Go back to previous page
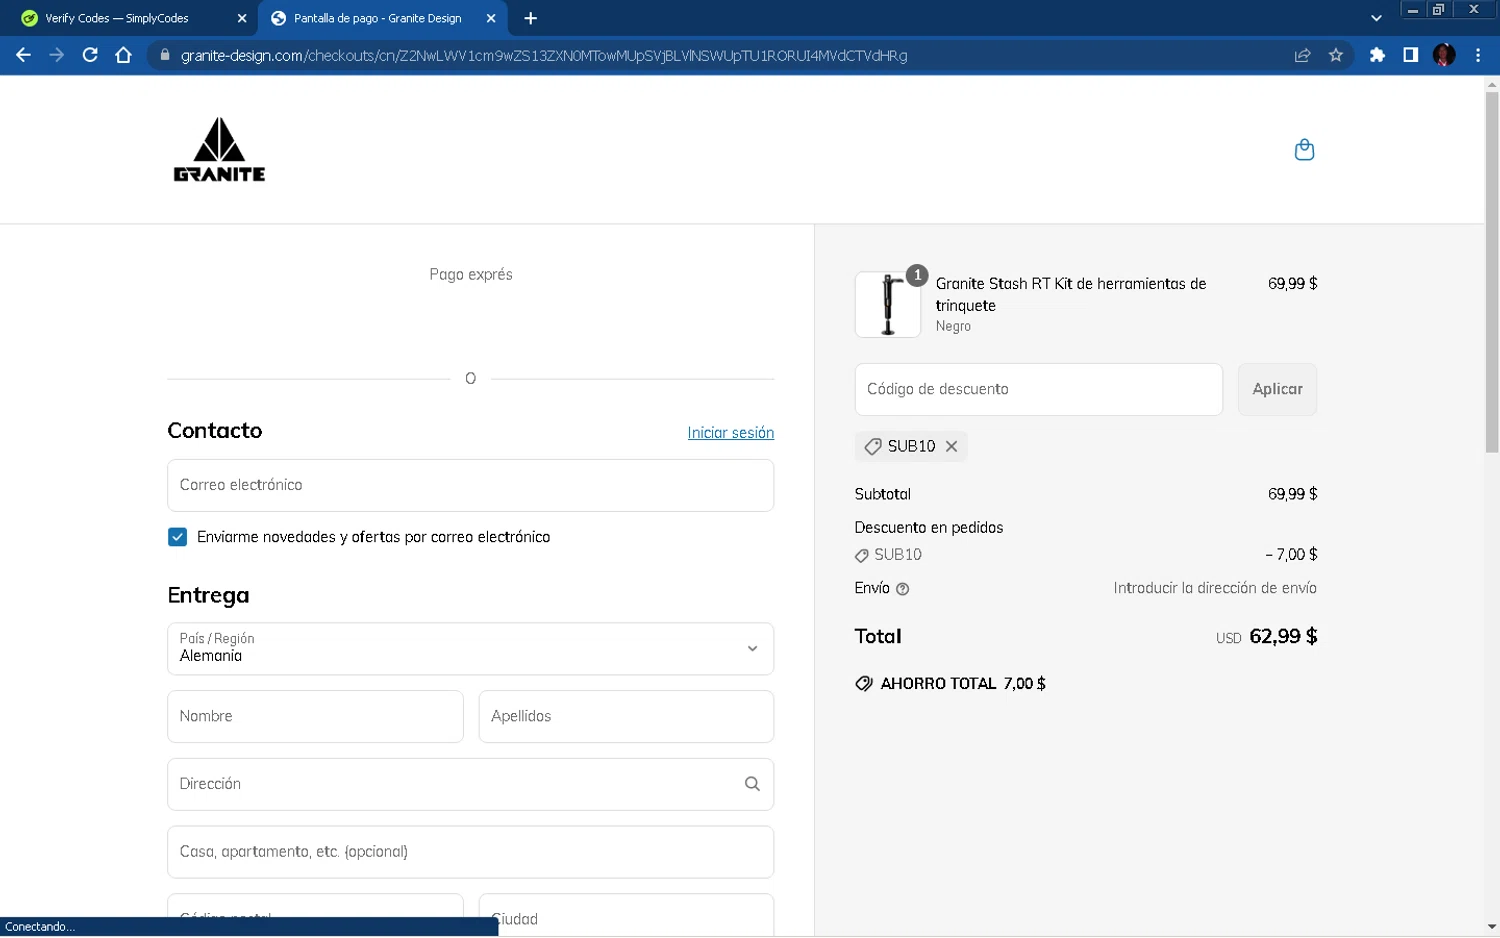1500x938 pixels. 23,55
